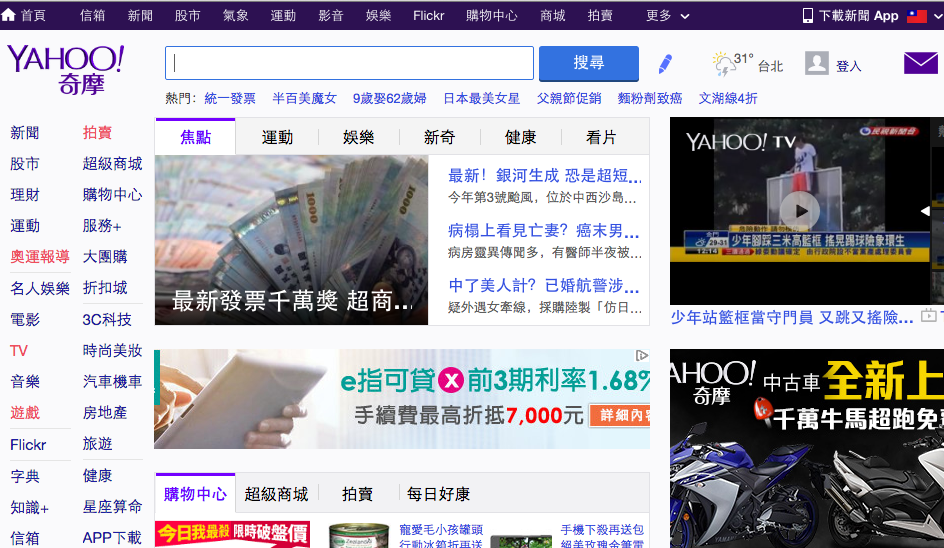The image size is (944, 548).
Task: Open 字典 in left sidebar
Action: tap(25, 476)
